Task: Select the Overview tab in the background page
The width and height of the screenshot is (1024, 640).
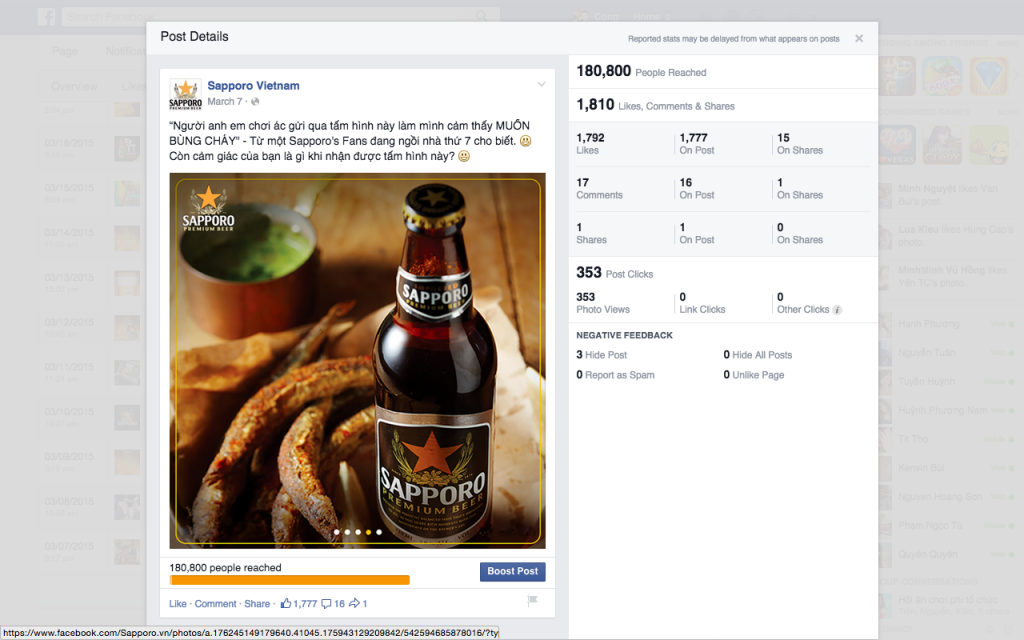Action: tap(74, 86)
